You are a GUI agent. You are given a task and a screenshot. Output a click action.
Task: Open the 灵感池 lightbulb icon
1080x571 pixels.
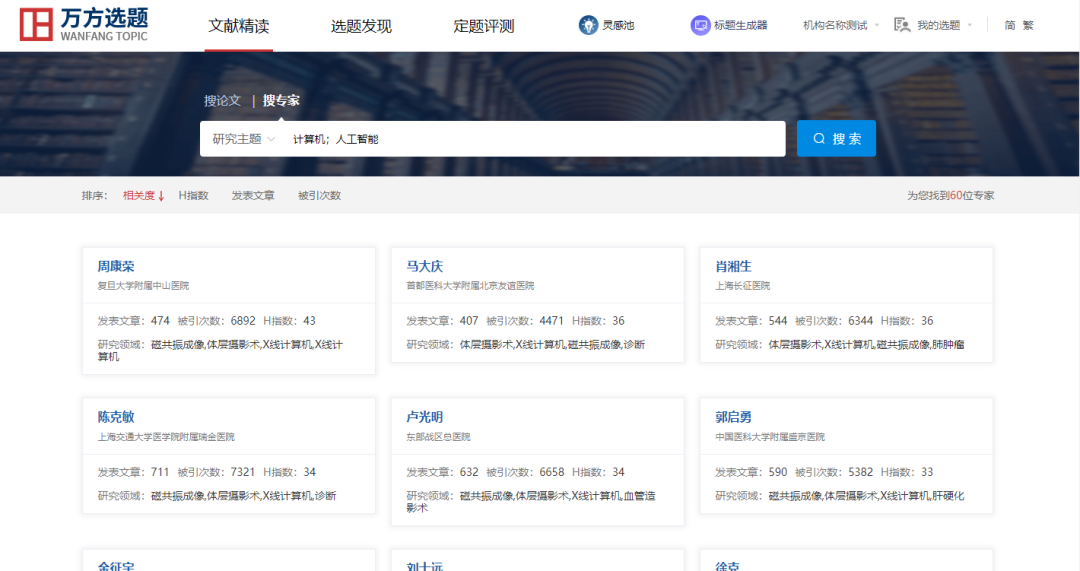588,25
